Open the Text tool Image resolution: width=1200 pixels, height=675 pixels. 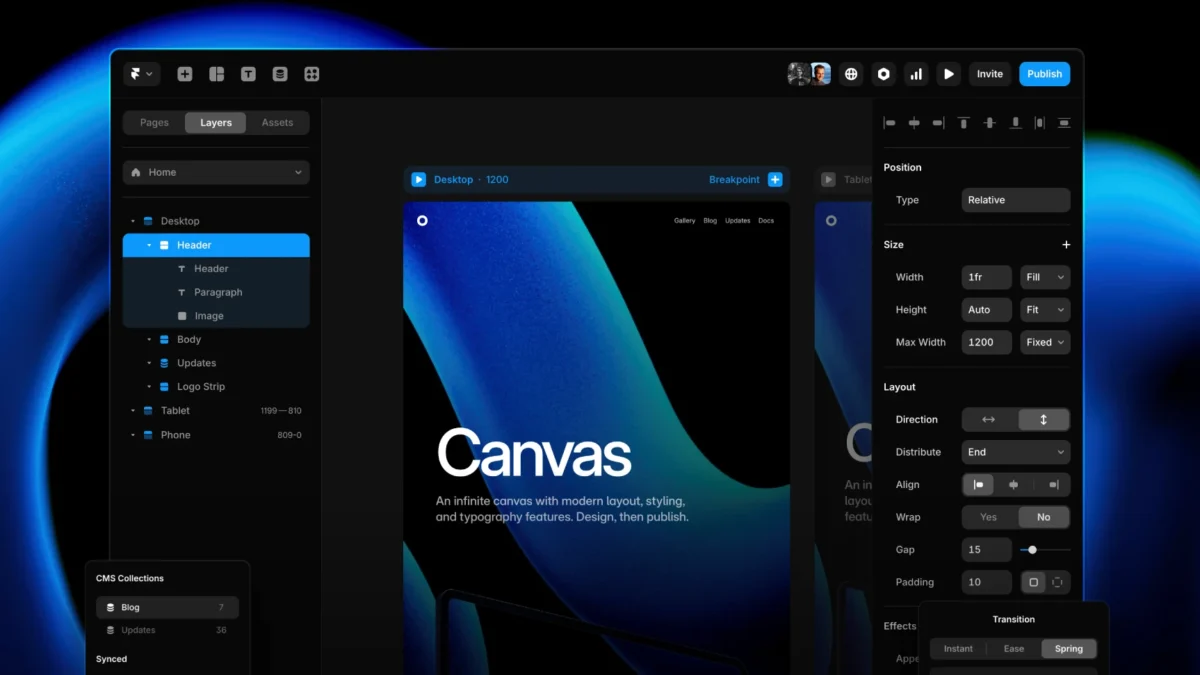[x=248, y=73]
